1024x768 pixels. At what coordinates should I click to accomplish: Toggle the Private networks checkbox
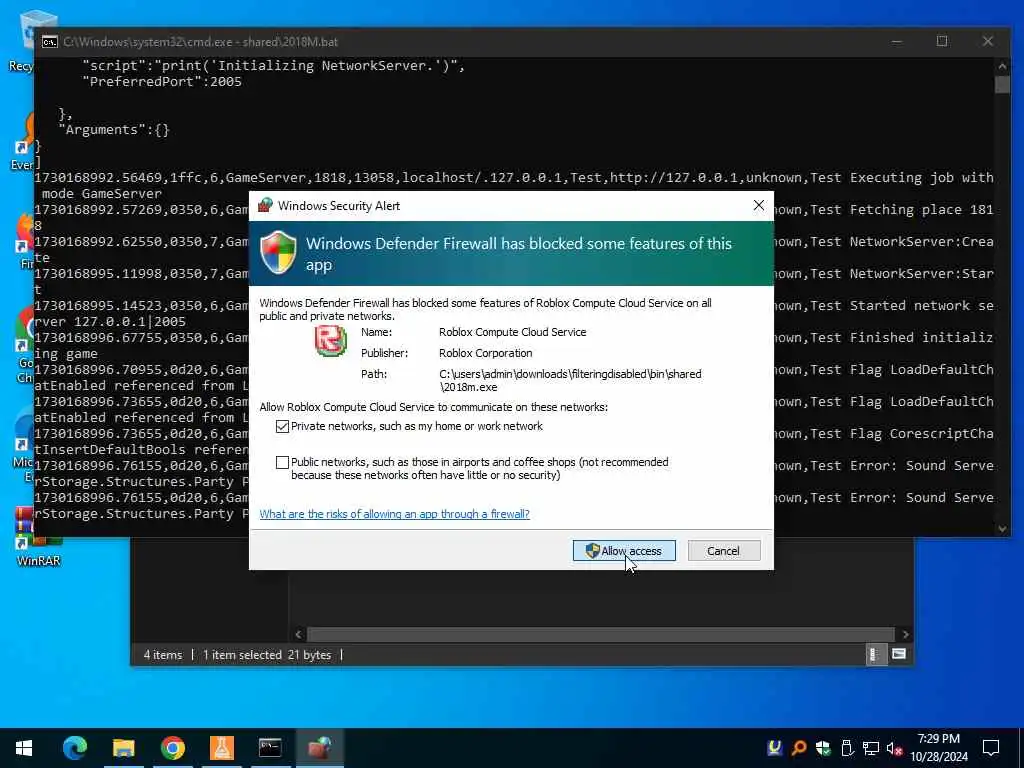(282, 426)
